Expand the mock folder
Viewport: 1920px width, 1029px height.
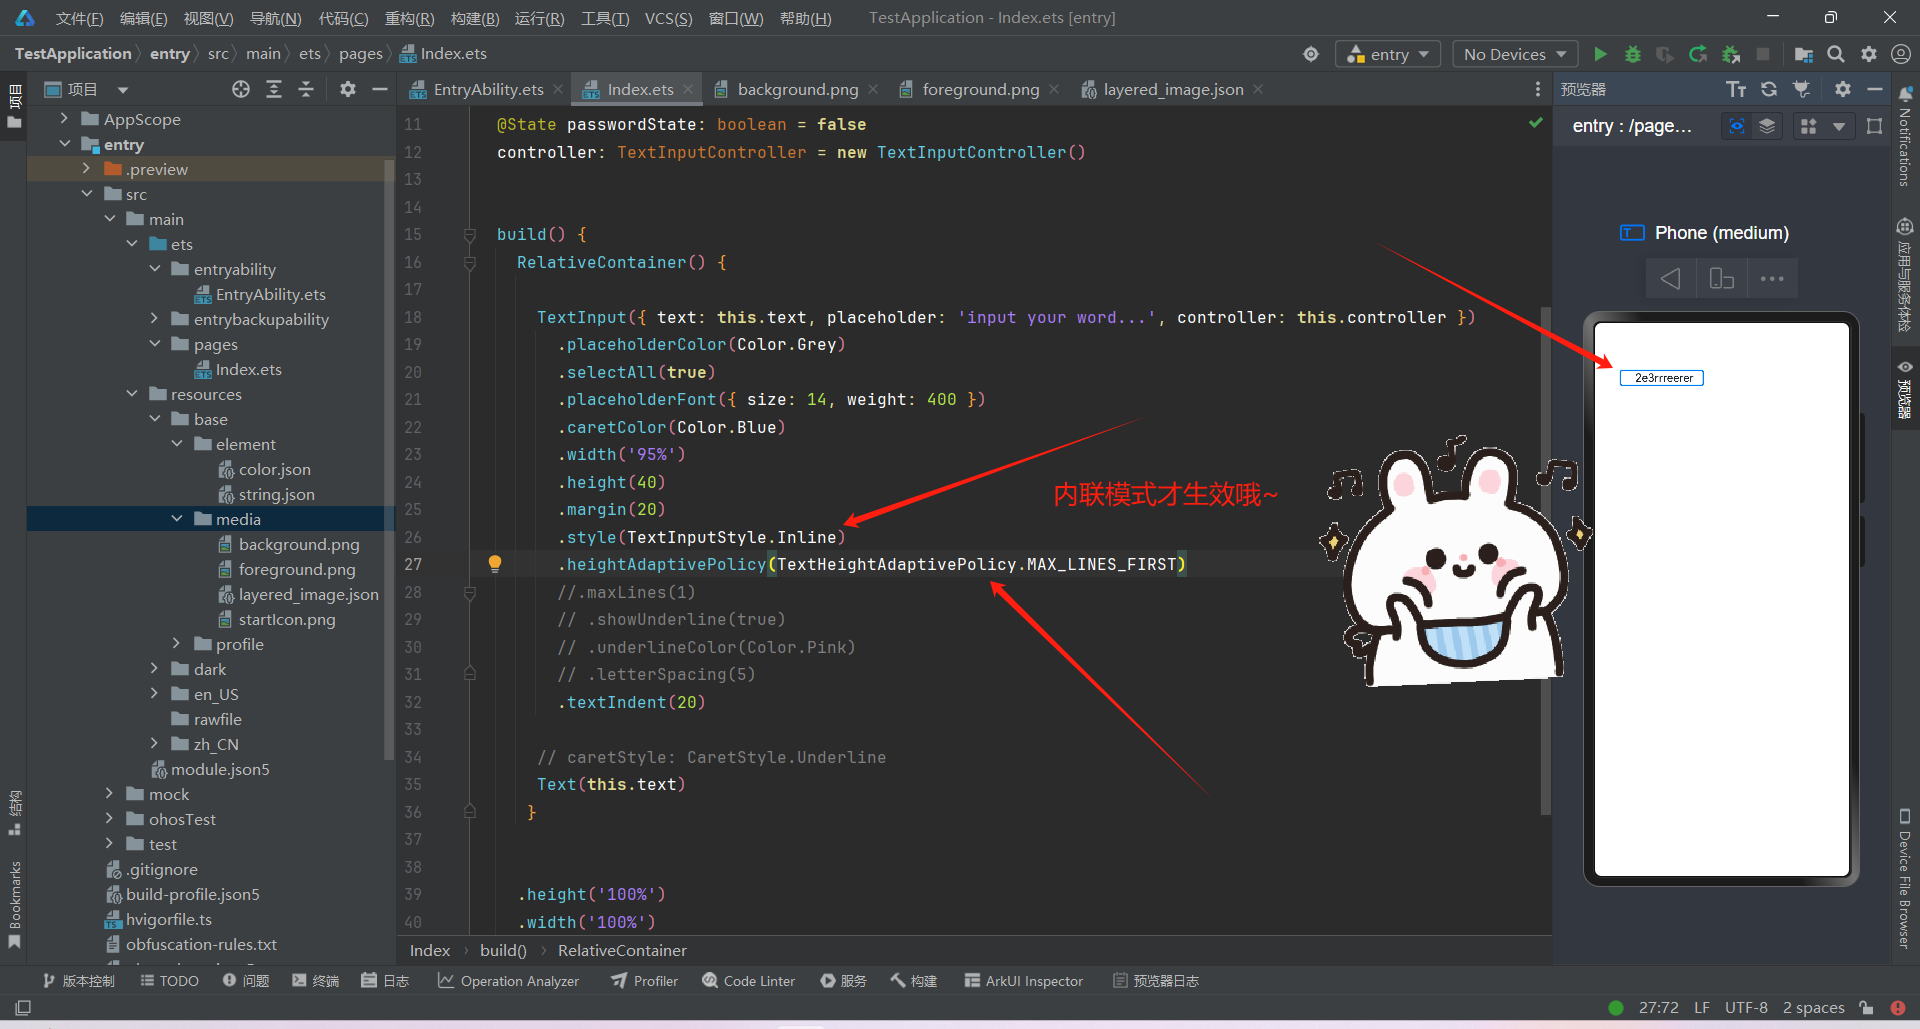point(110,794)
